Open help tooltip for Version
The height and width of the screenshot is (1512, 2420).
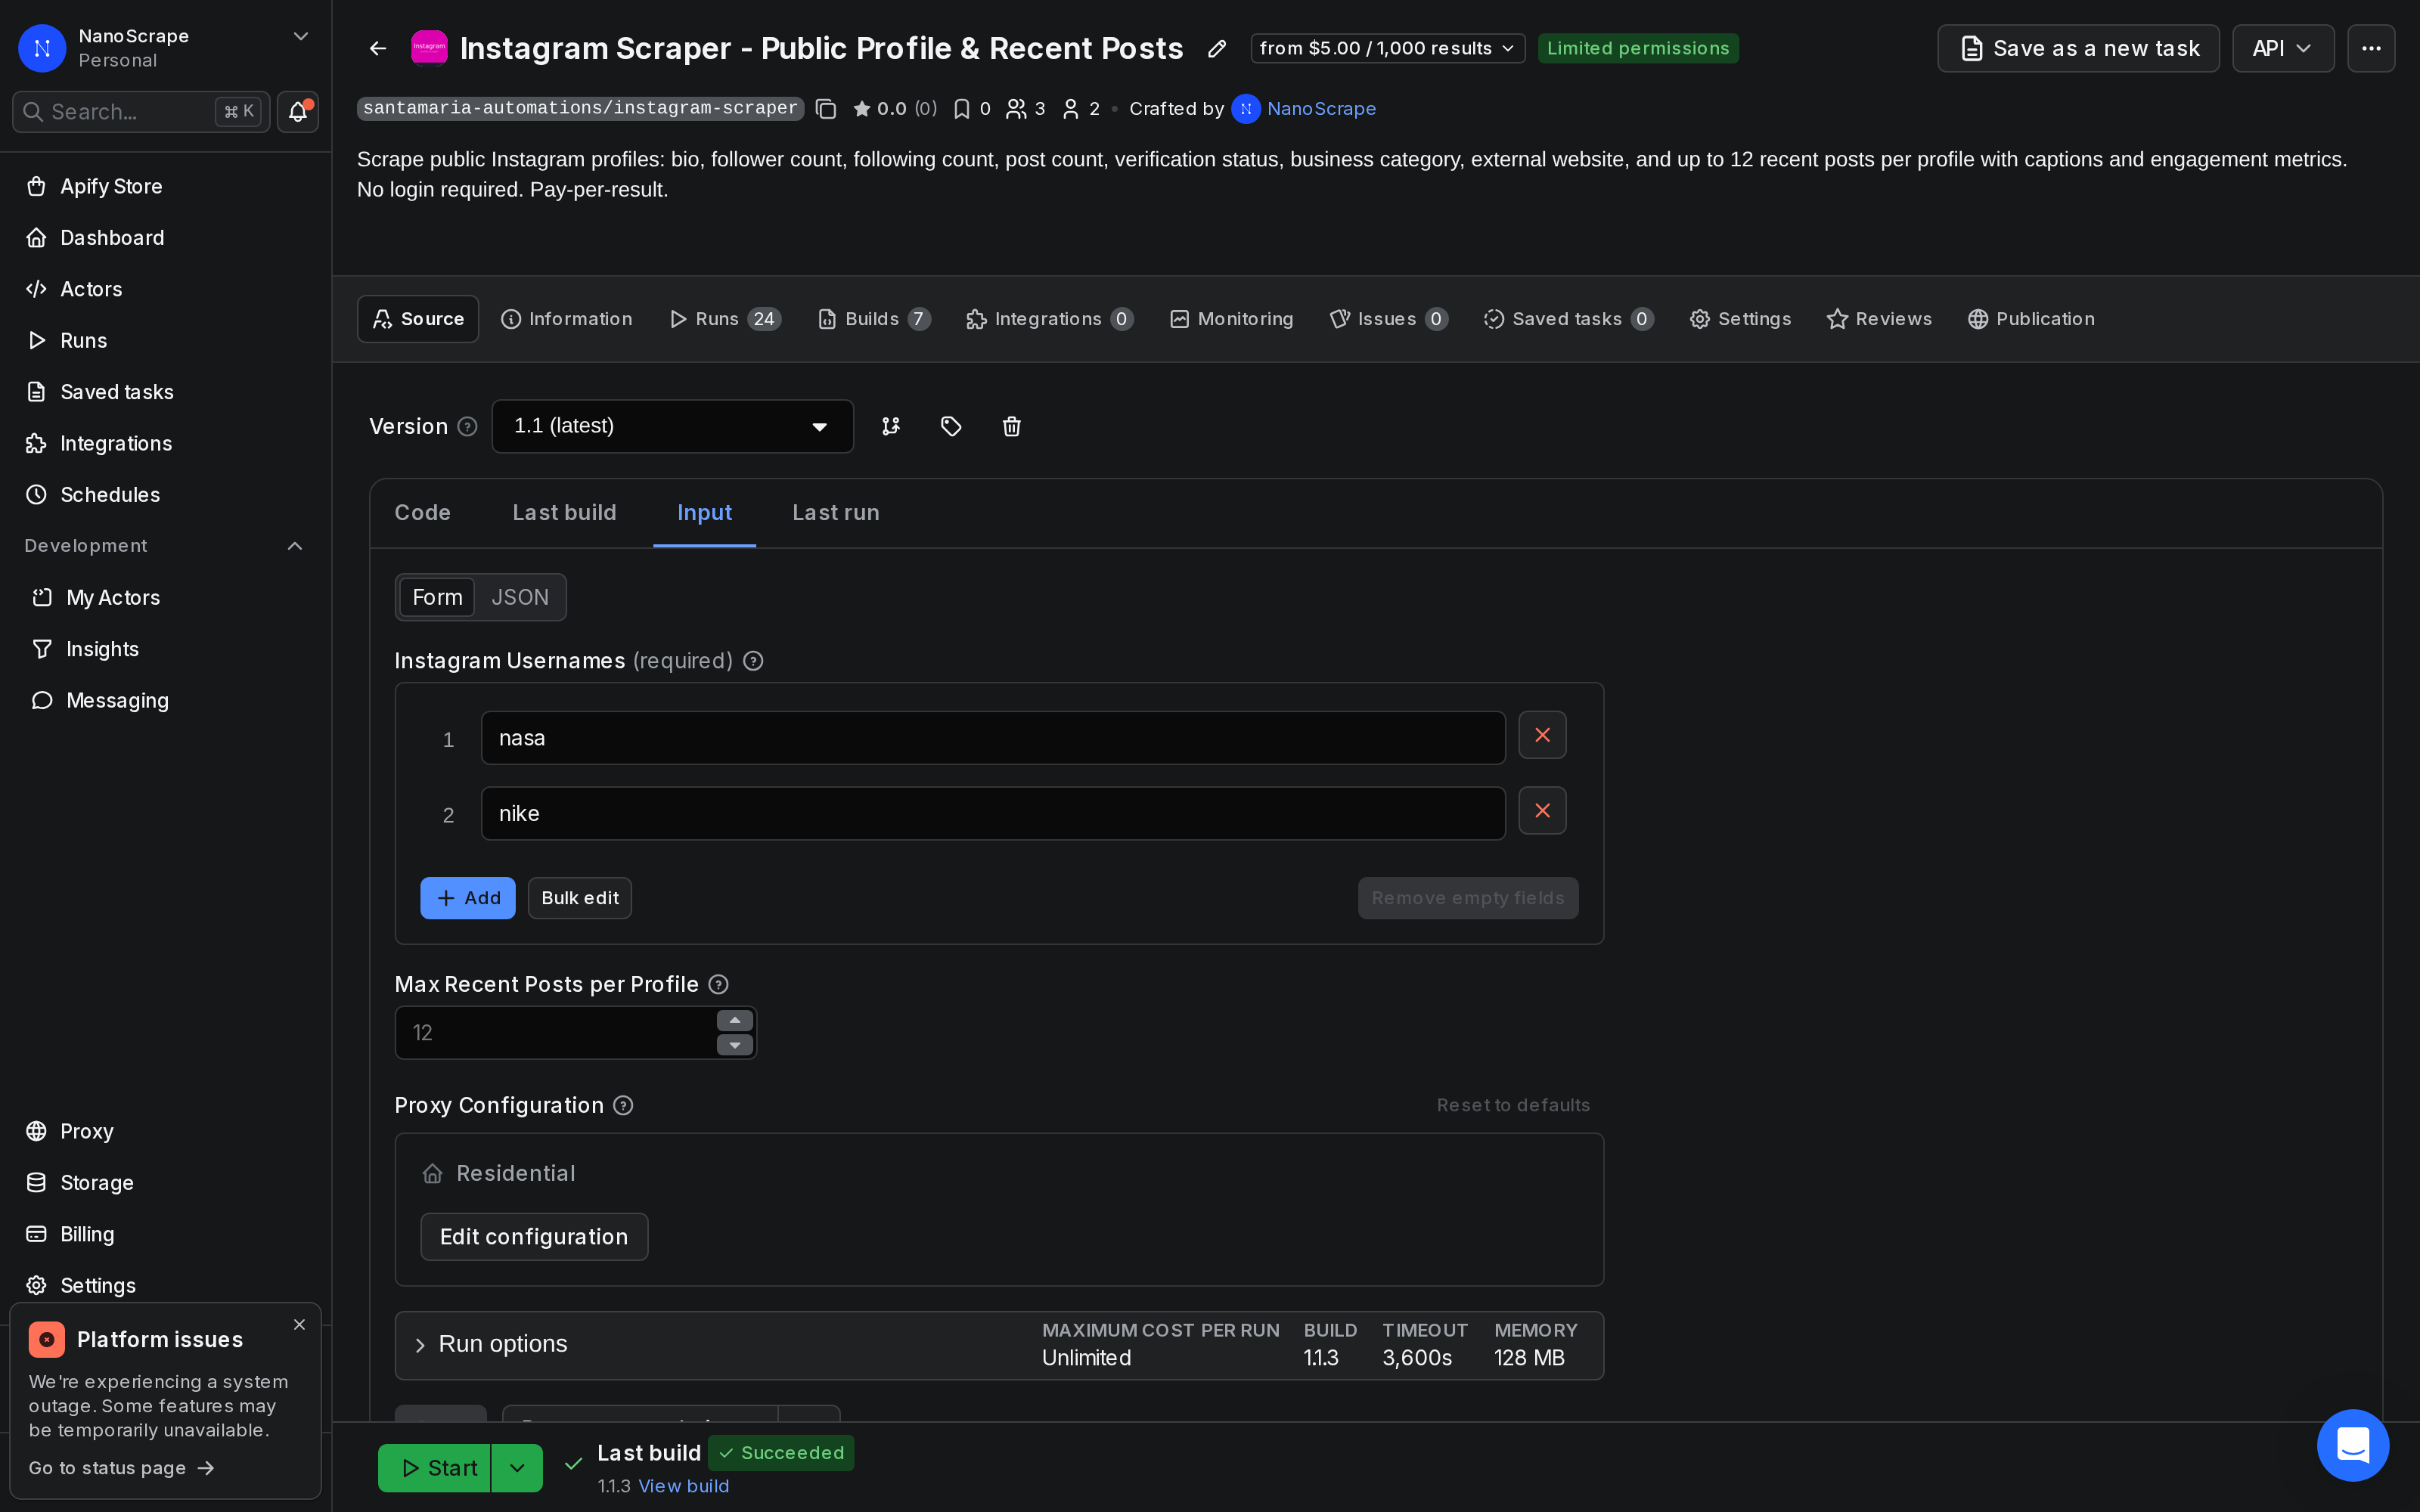(467, 427)
